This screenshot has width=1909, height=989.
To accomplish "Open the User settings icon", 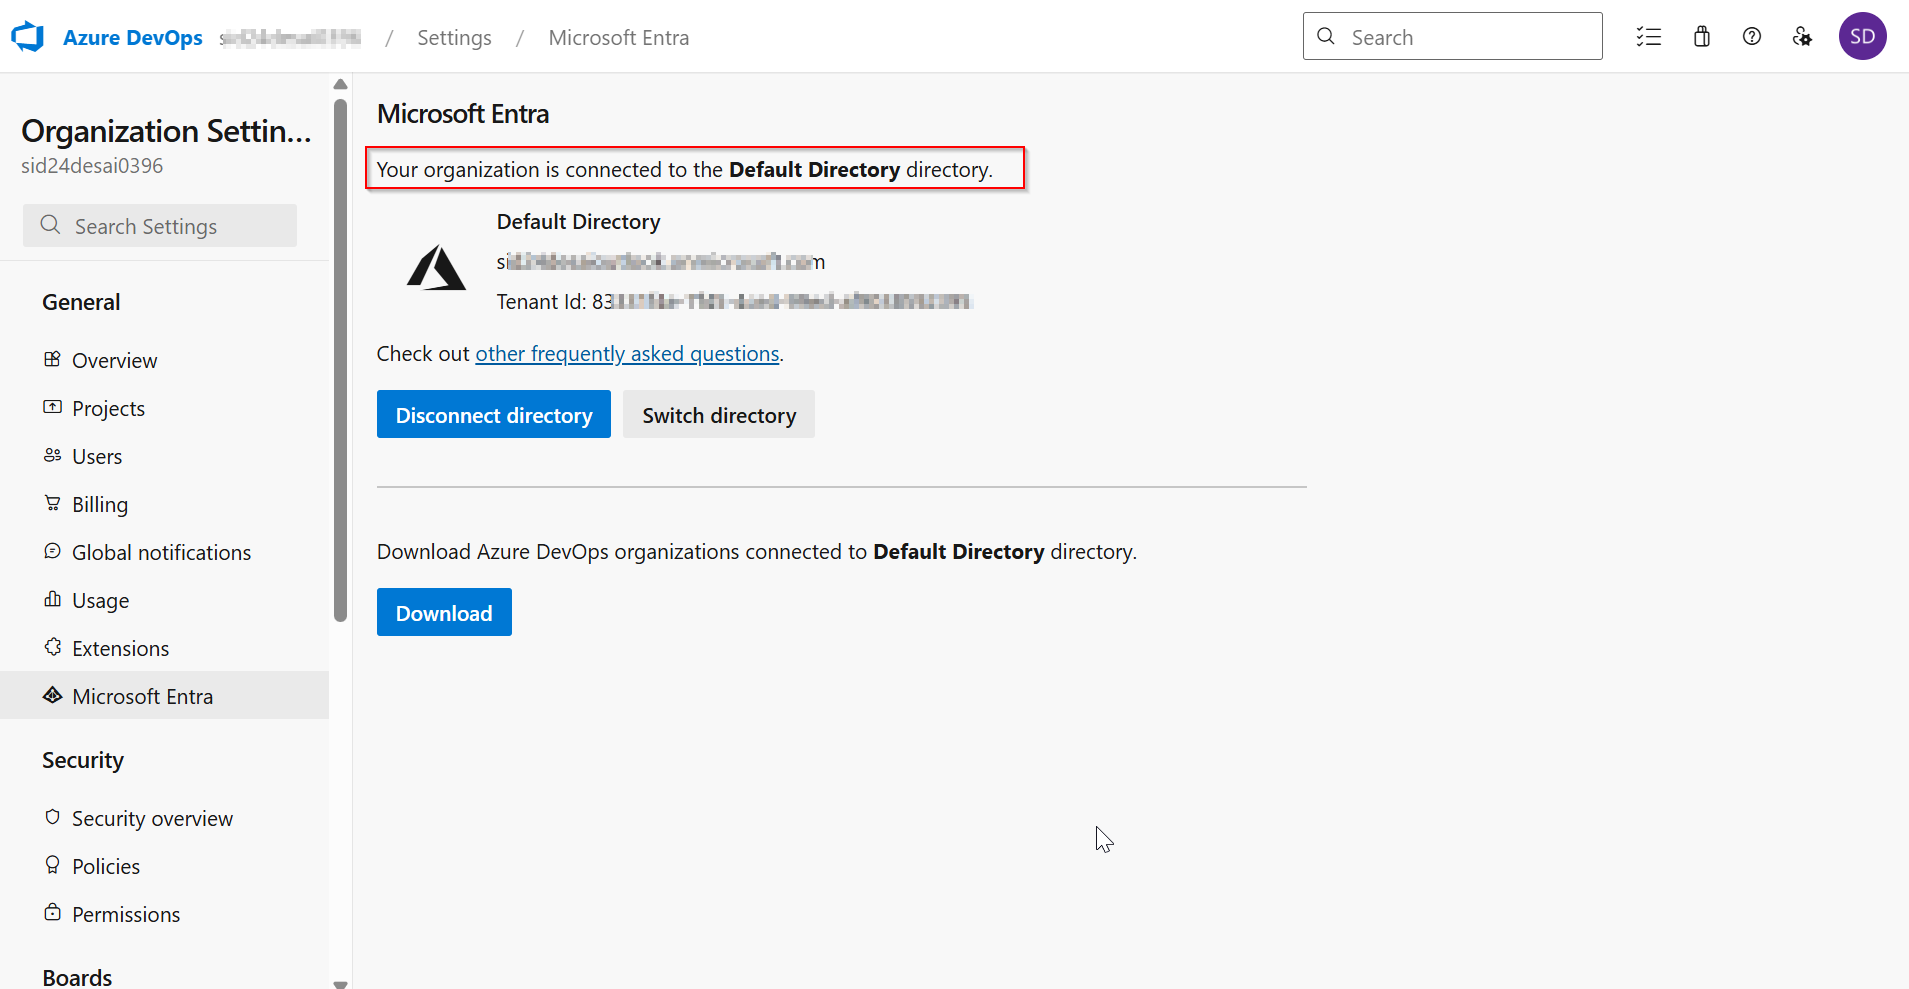I will click(x=1802, y=37).
